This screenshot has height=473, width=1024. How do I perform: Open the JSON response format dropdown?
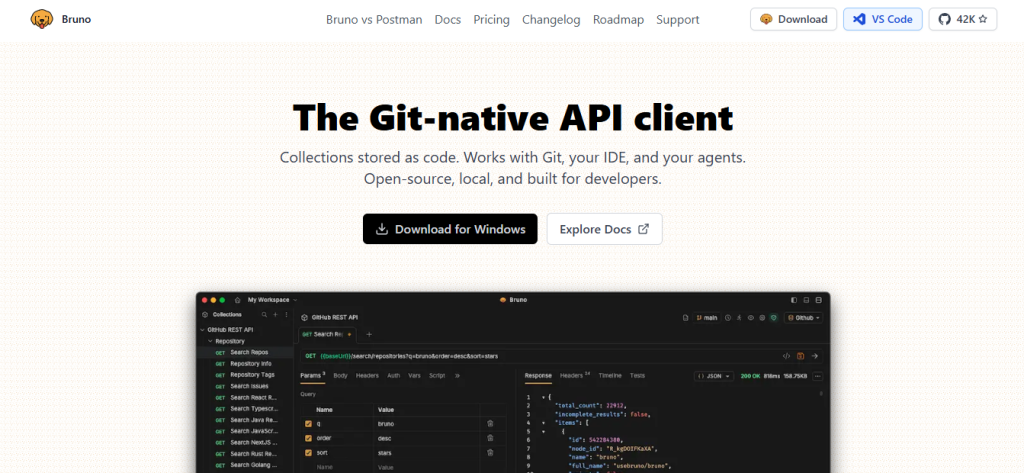tap(714, 376)
